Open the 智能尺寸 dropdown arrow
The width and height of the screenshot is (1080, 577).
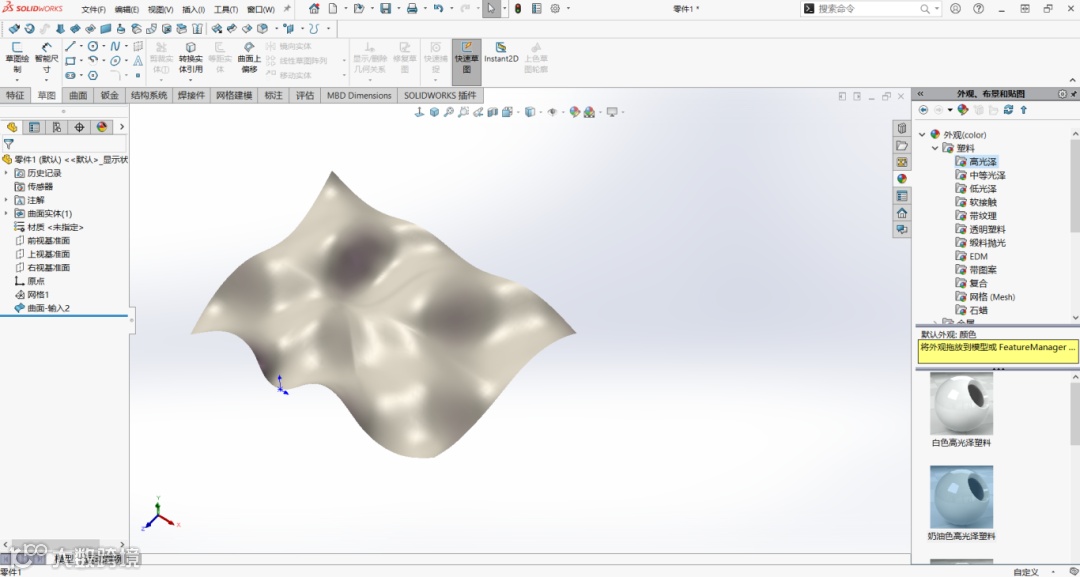(x=46, y=80)
